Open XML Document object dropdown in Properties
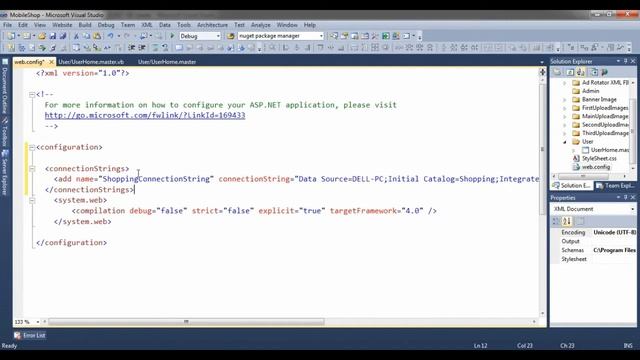Viewport: 640px width, 360px height. point(632,209)
